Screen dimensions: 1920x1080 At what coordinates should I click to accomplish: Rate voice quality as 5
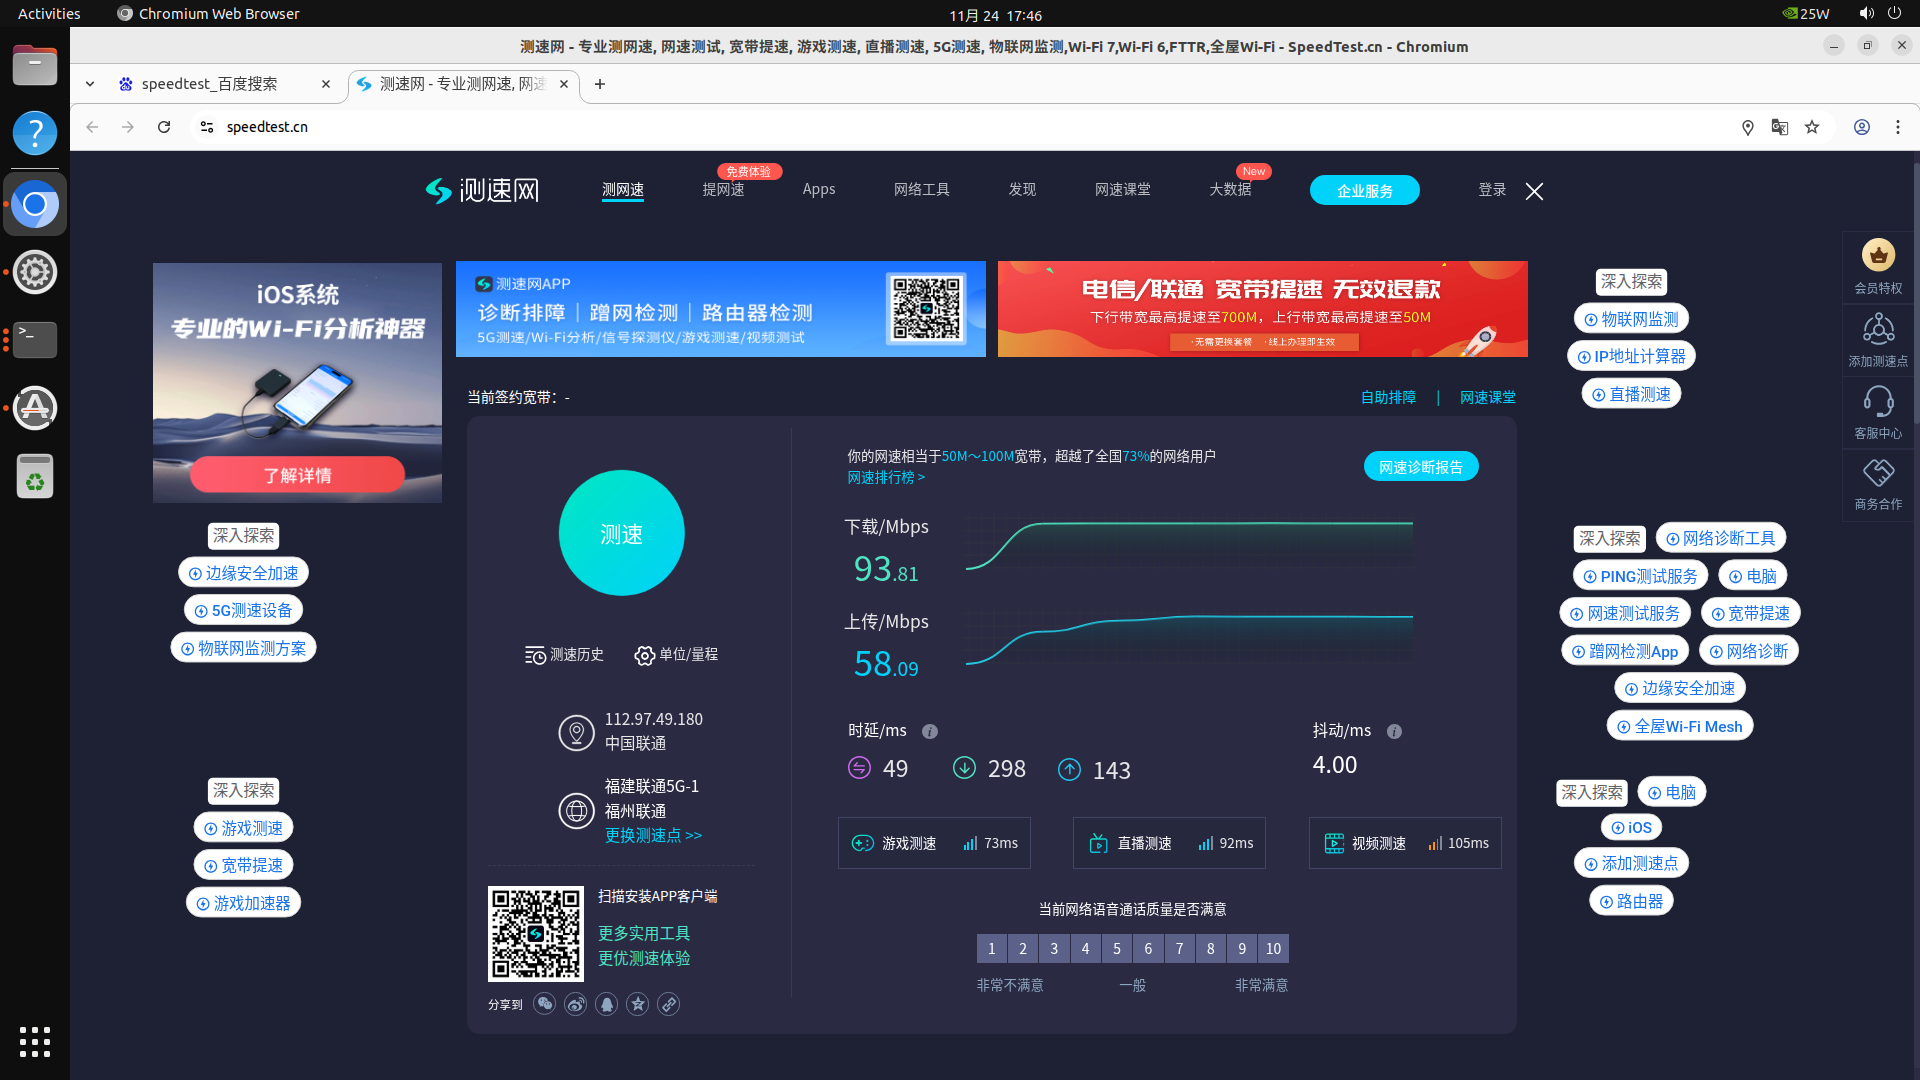(x=1117, y=949)
